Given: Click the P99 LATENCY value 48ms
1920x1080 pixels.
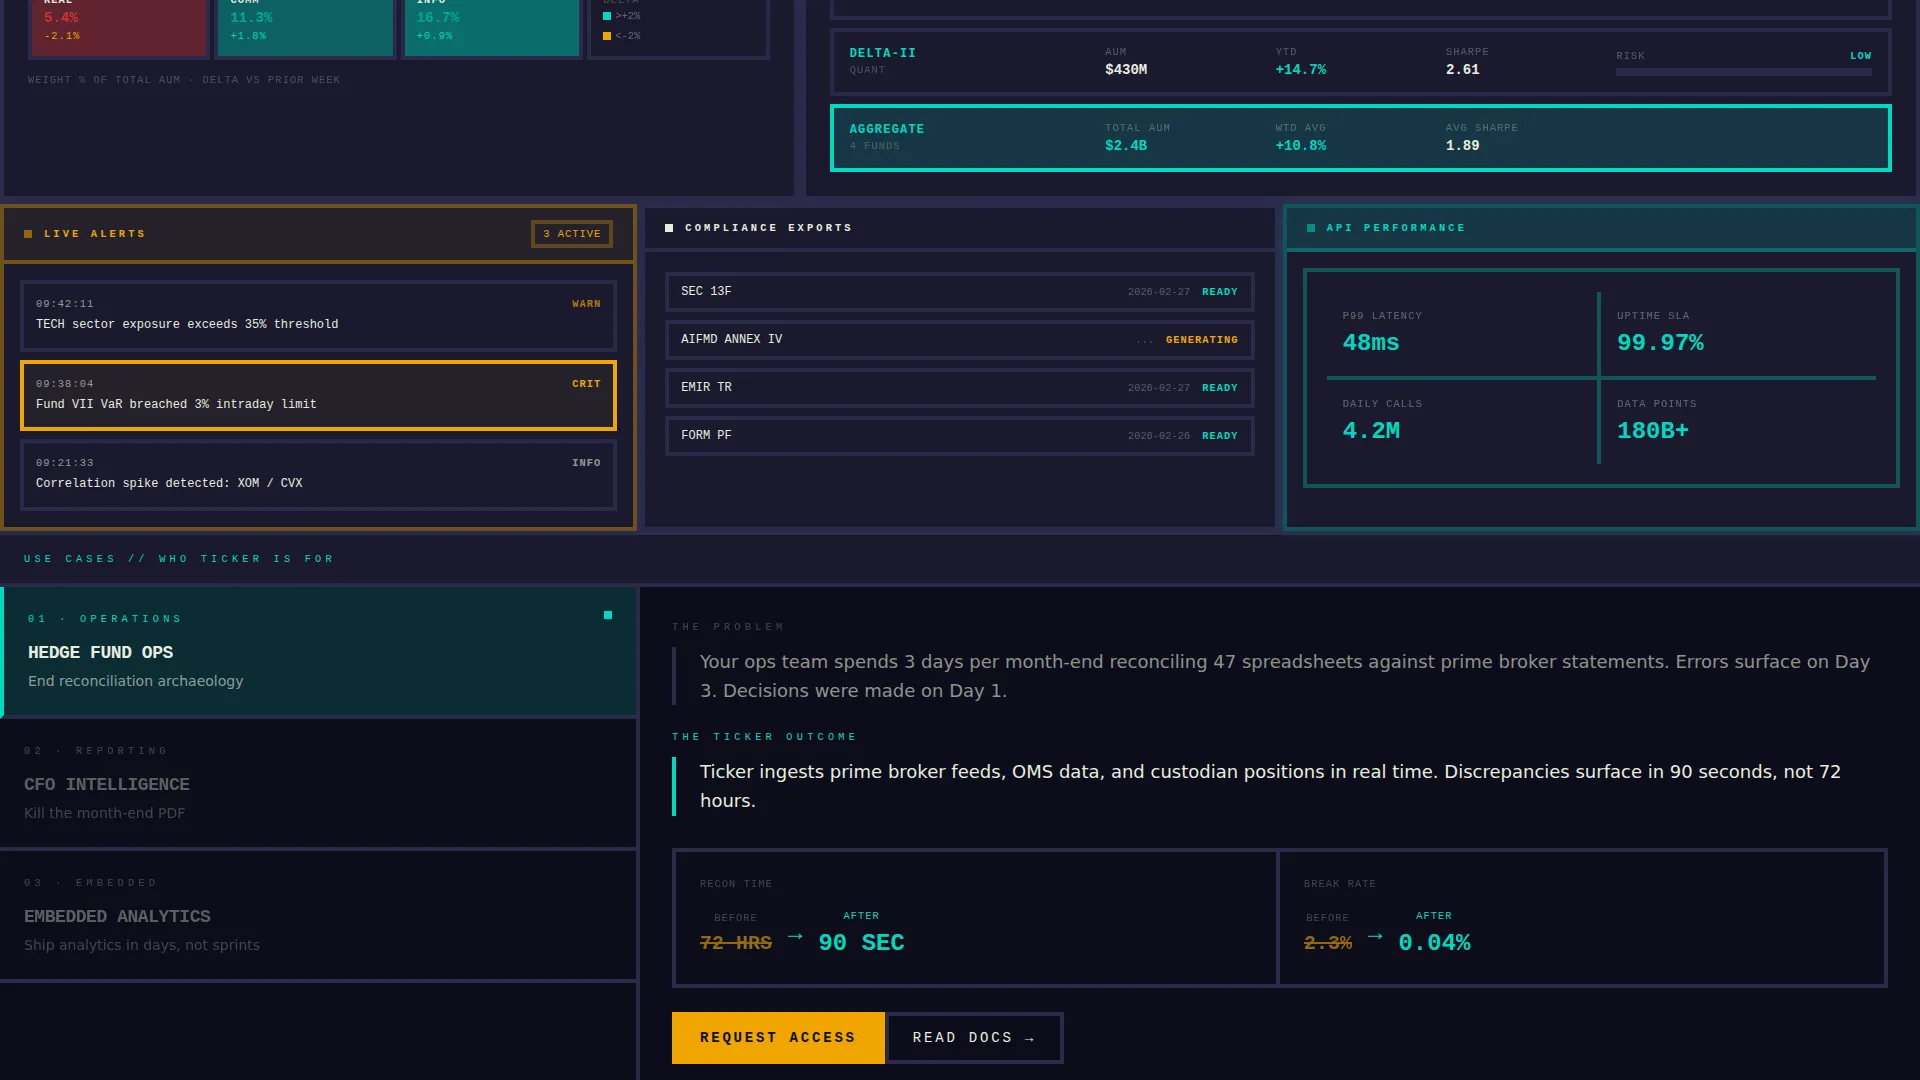Looking at the screenshot, I should [x=1370, y=343].
